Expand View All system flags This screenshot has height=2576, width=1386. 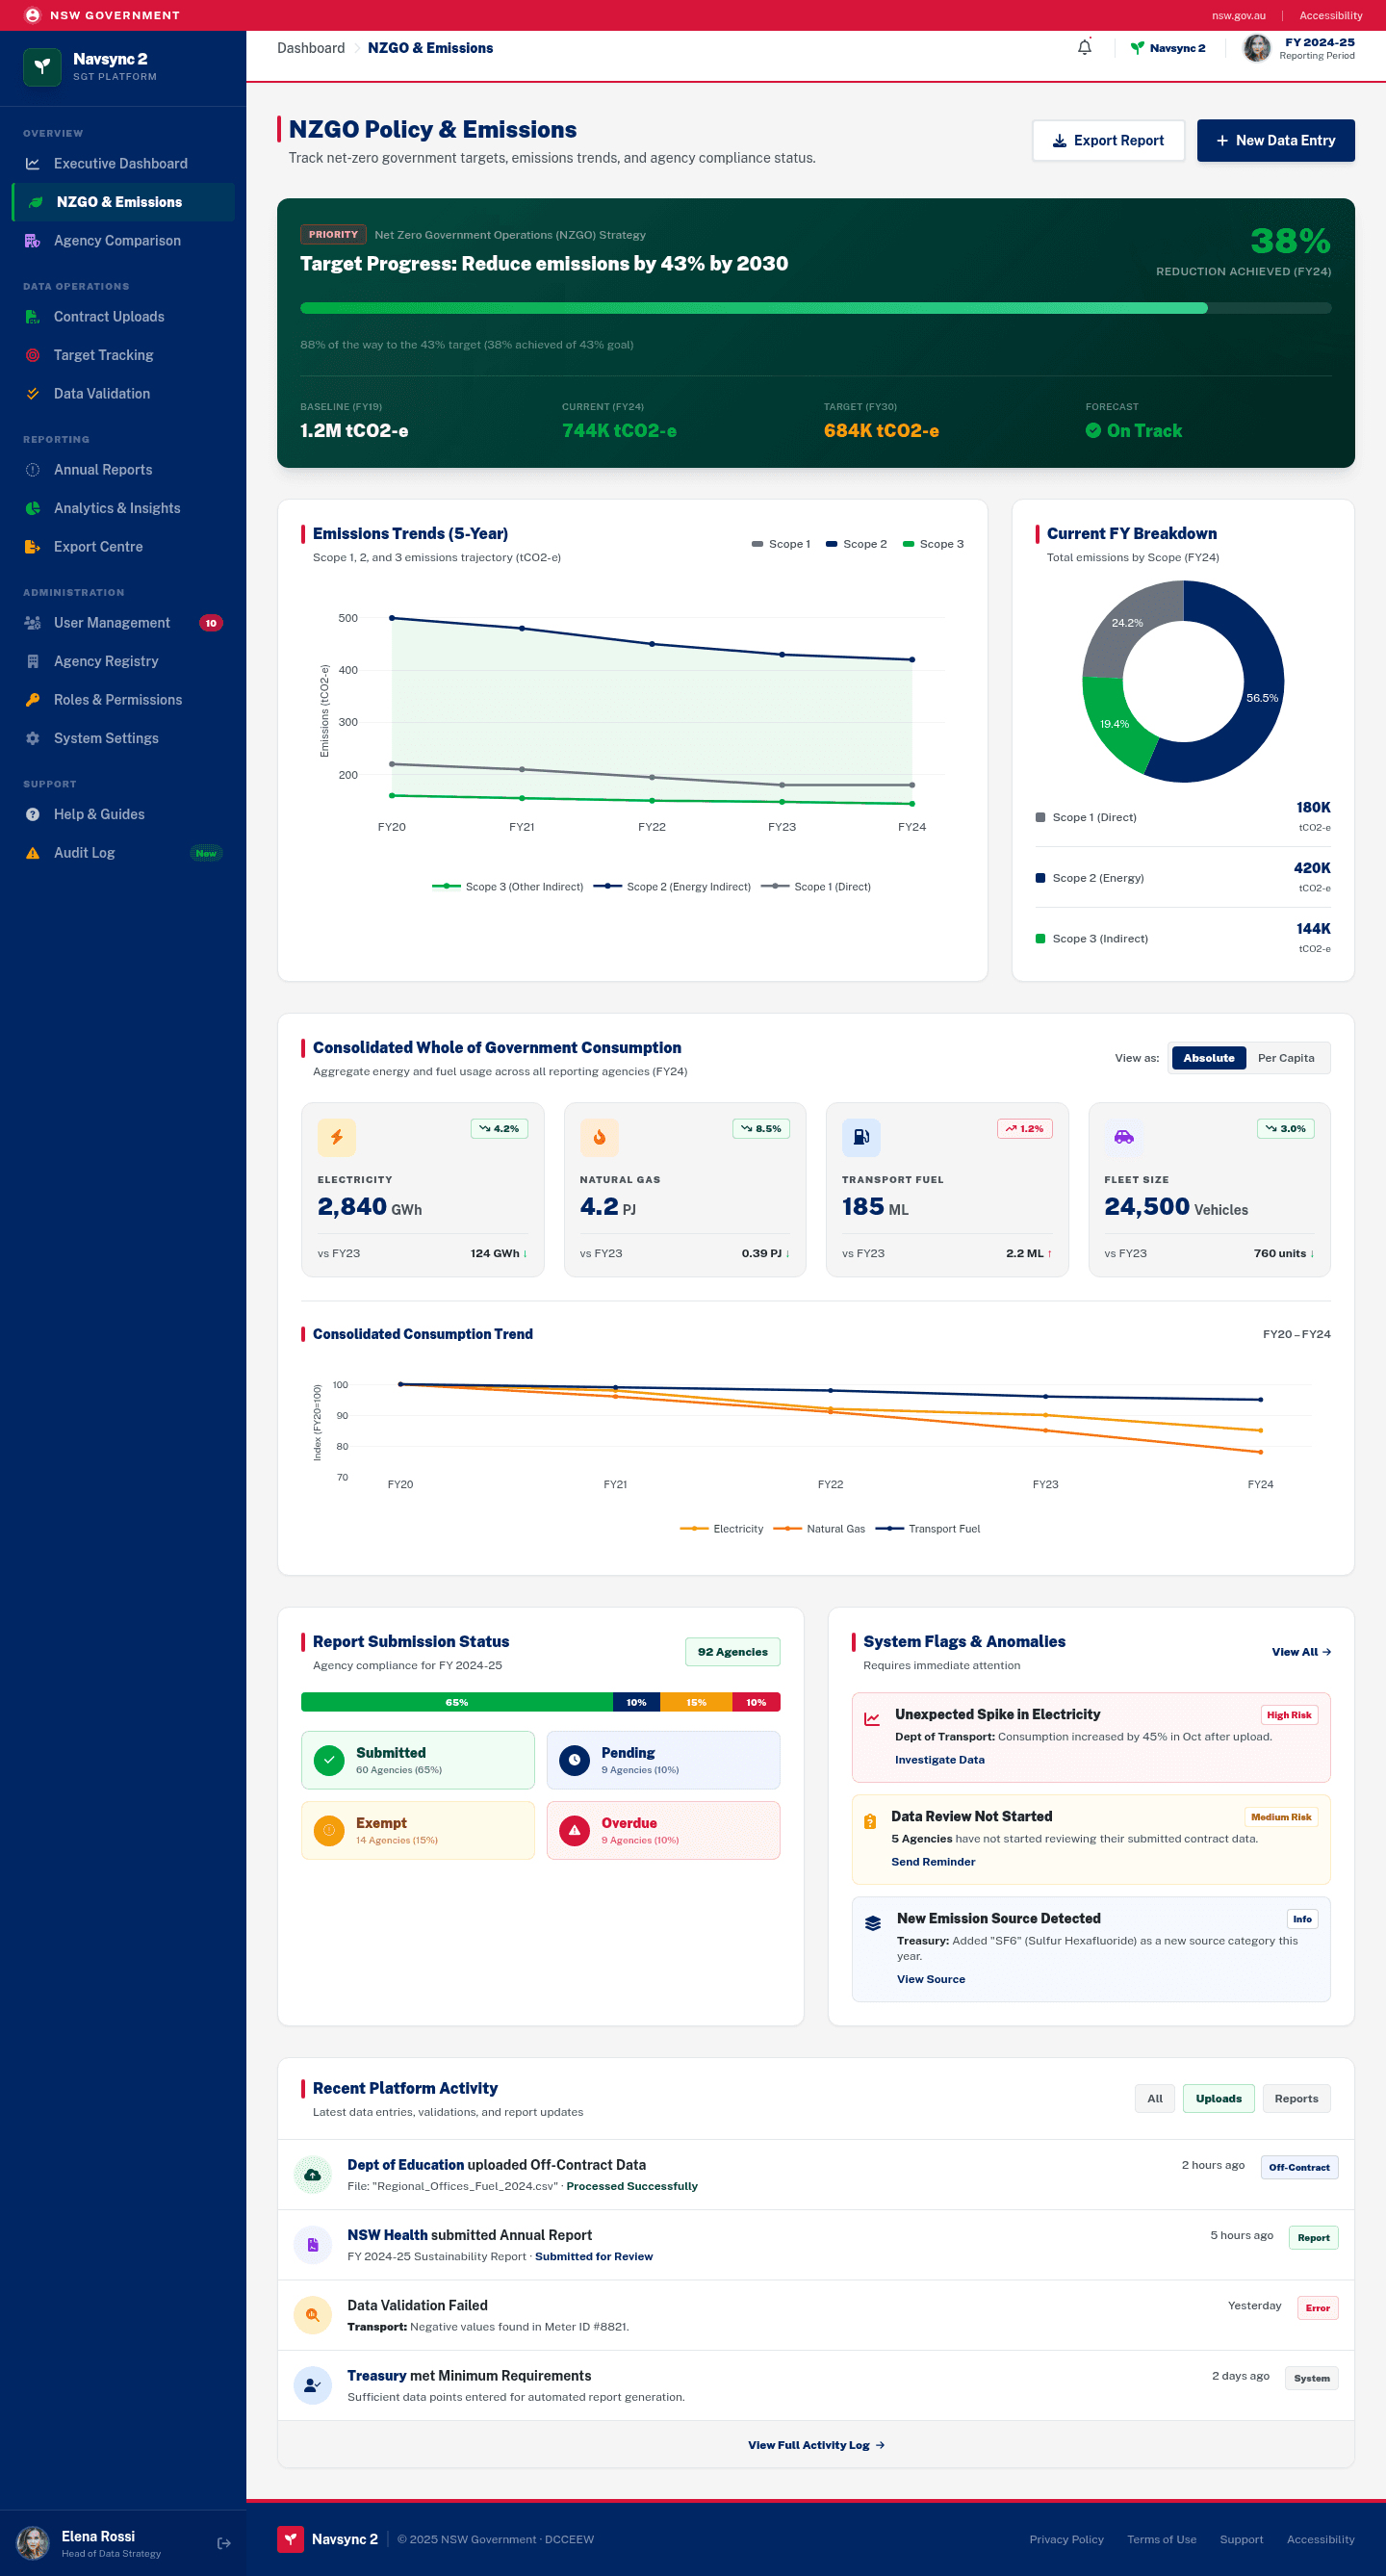pyautogui.click(x=1300, y=1652)
